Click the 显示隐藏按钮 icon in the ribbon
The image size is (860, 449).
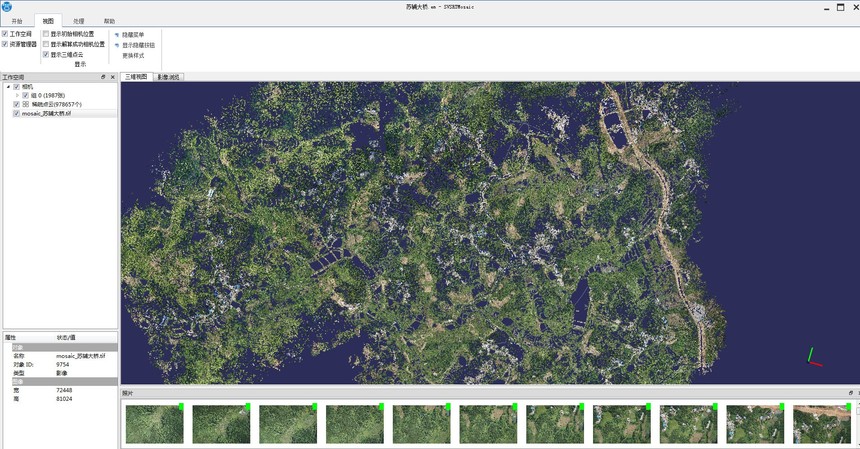[116, 45]
